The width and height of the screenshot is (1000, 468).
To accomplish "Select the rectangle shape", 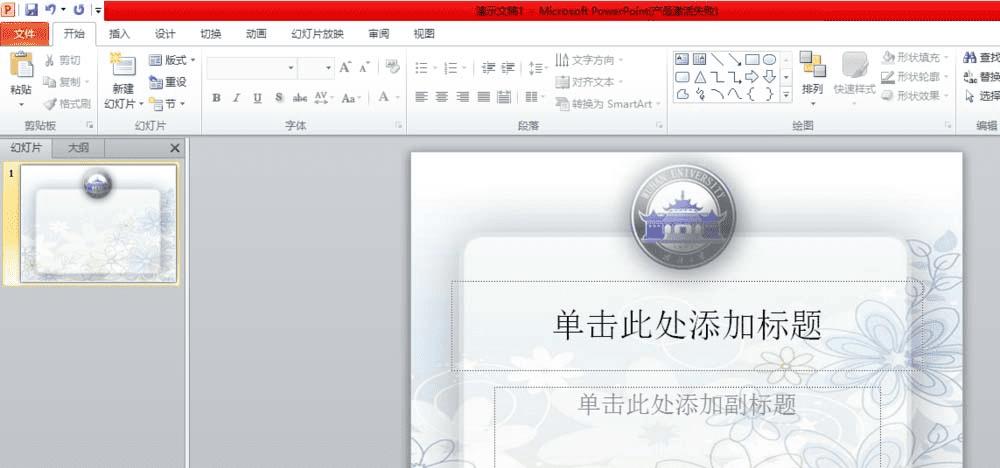I will tap(752, 59).
